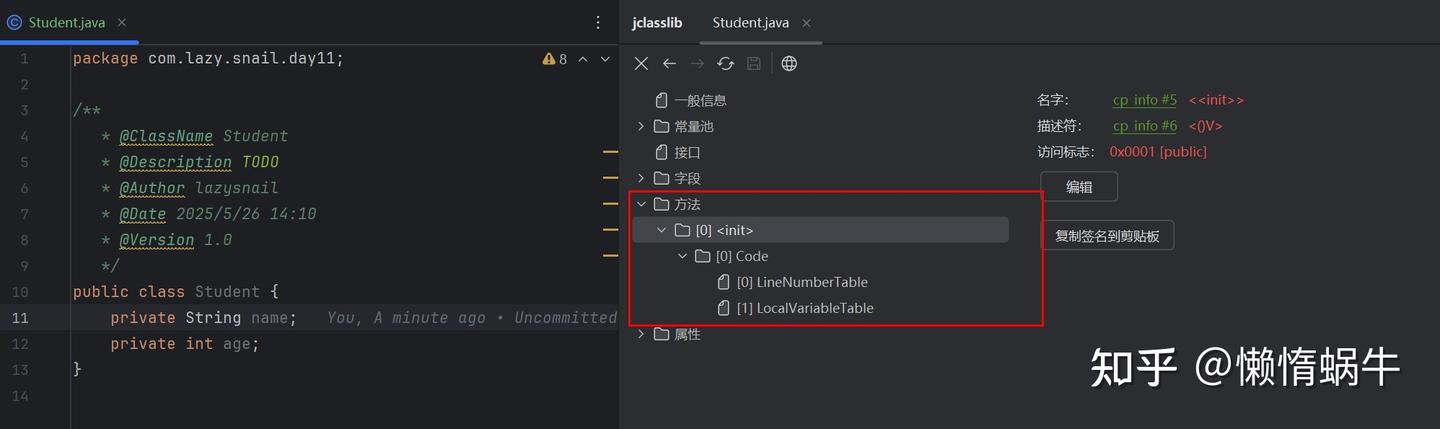Jump to previous highlighted problem up arrow
Screen dimensions: 1440x429
click(584, 59)
